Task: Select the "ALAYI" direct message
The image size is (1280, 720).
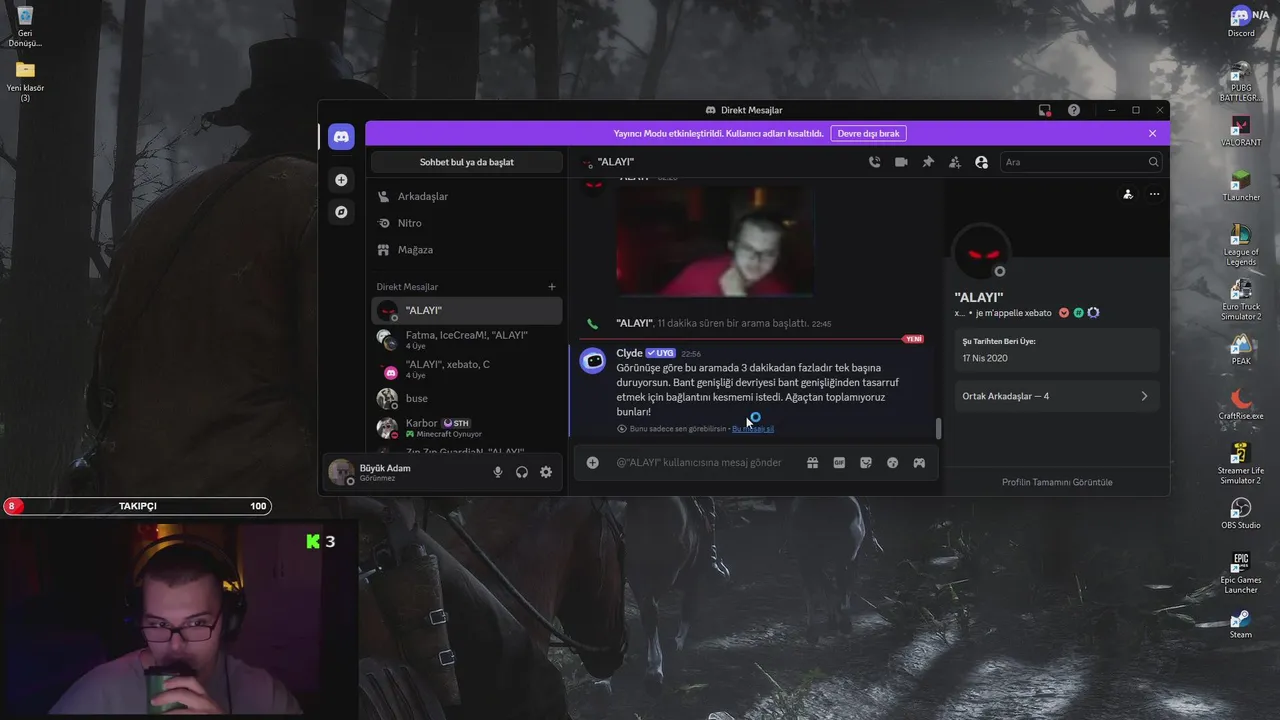Action: tap(466, 311)
